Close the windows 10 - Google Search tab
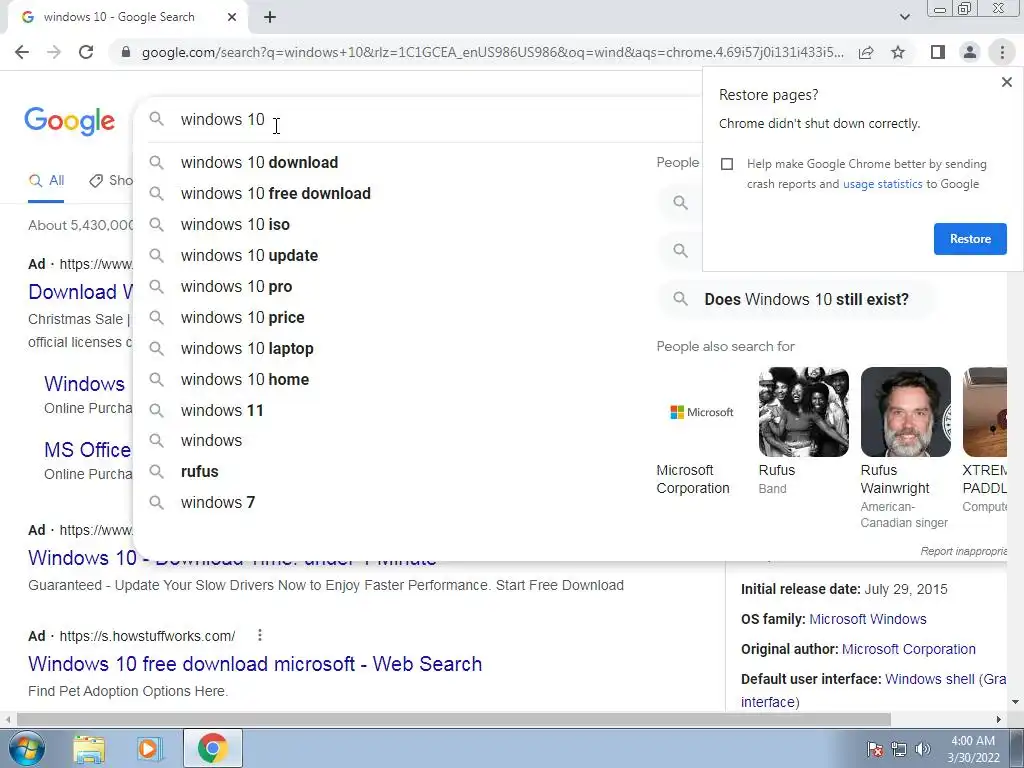Screen dimensions: 1024x768 point(232,17)
